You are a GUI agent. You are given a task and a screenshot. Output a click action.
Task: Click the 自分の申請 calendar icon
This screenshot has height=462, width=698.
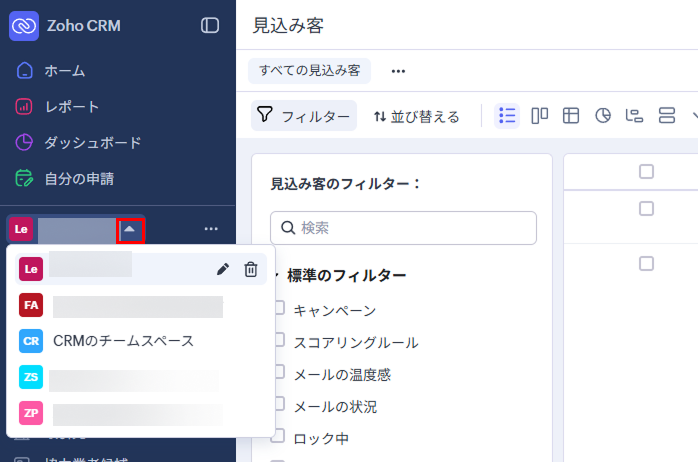(x=24, y=178)
